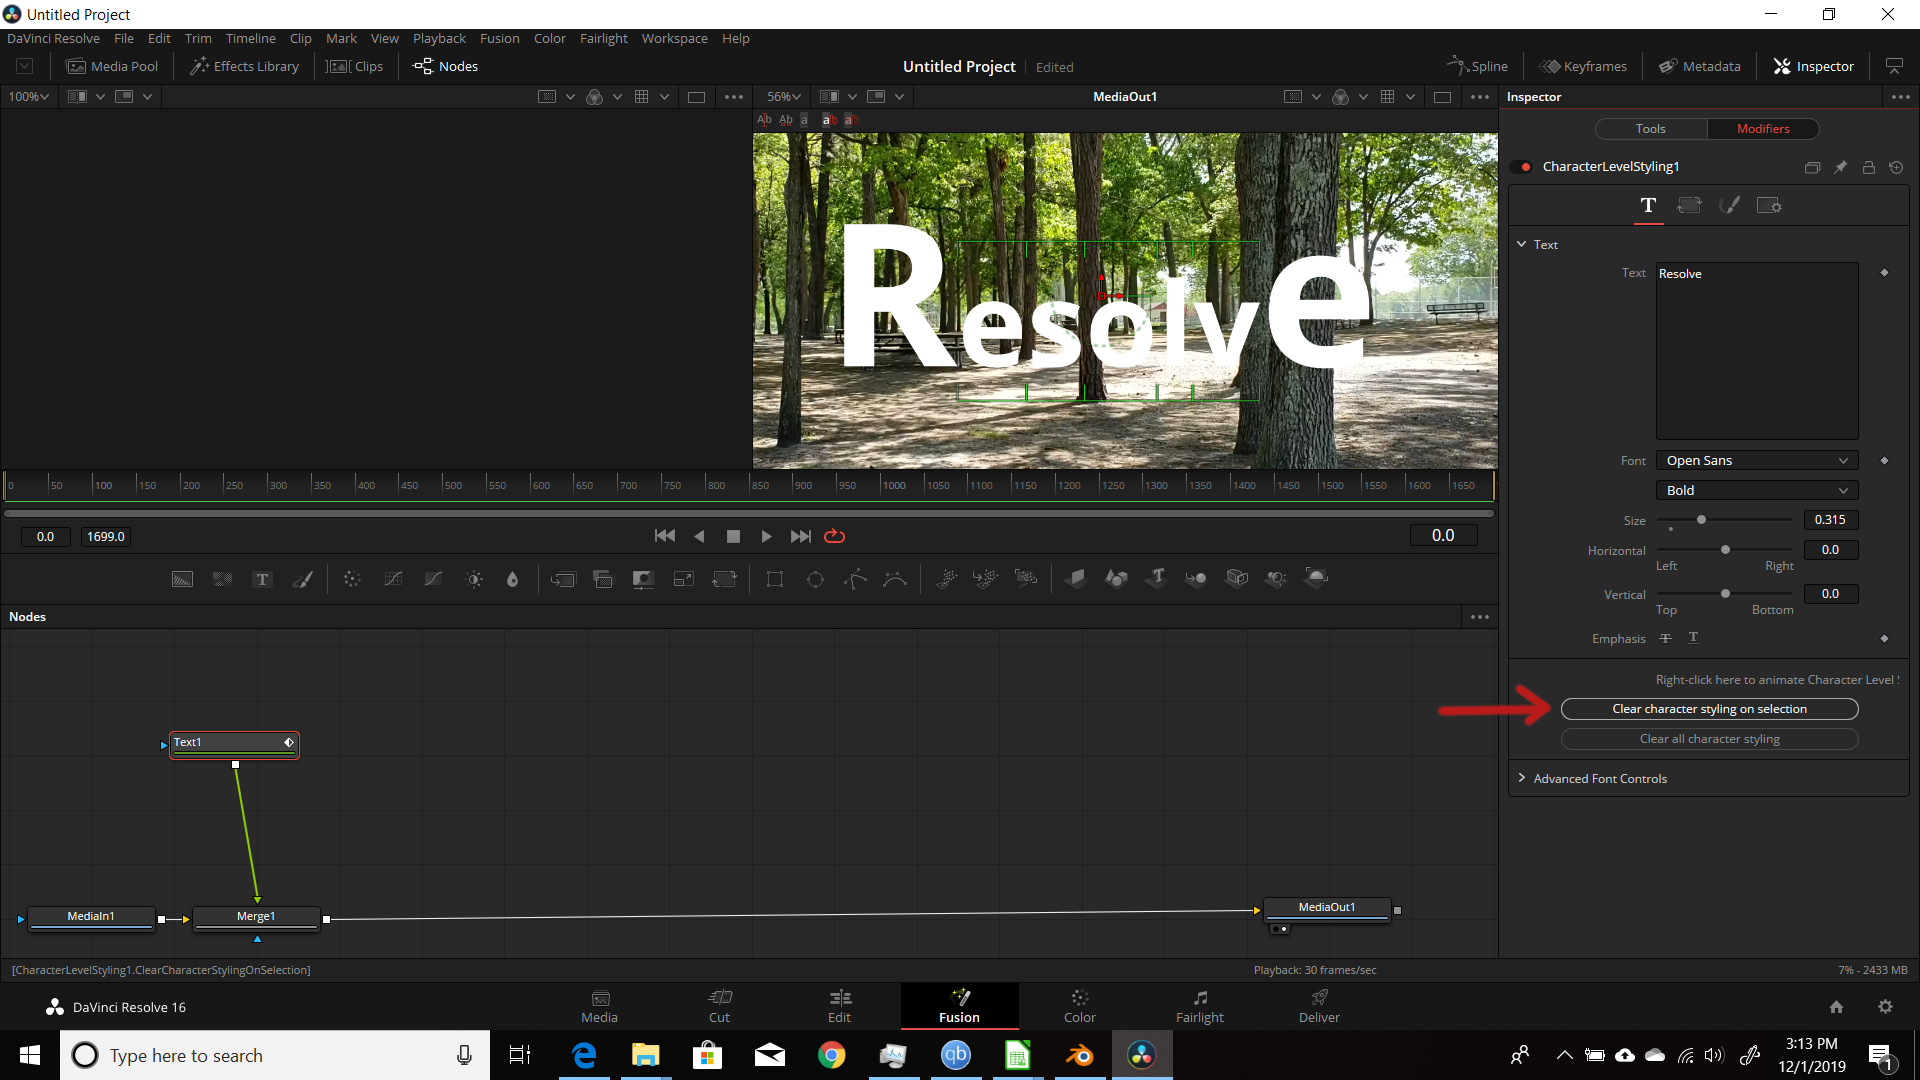Open the Shading brush tab of the modifier

(x=1729, y=205)
